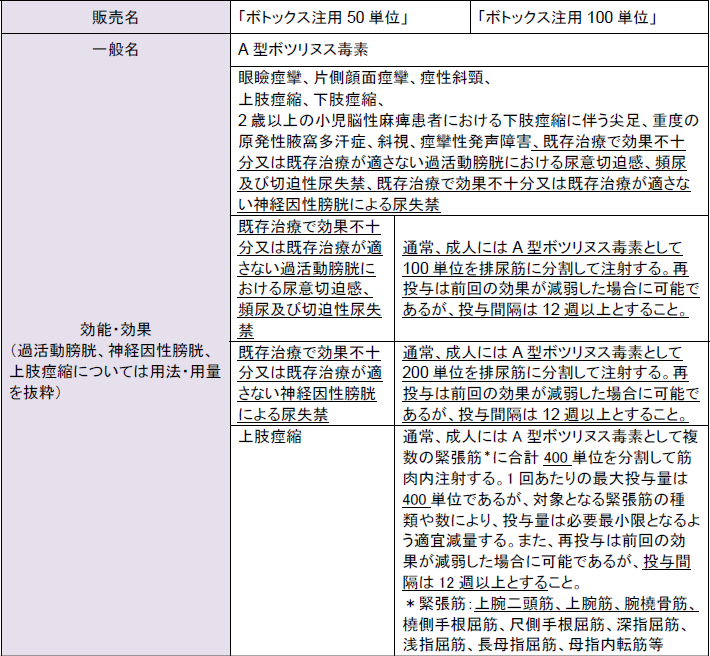
Task: Click the 2 歳以上の小児脳性麻痺患者 line
Action: coord(468,120)
